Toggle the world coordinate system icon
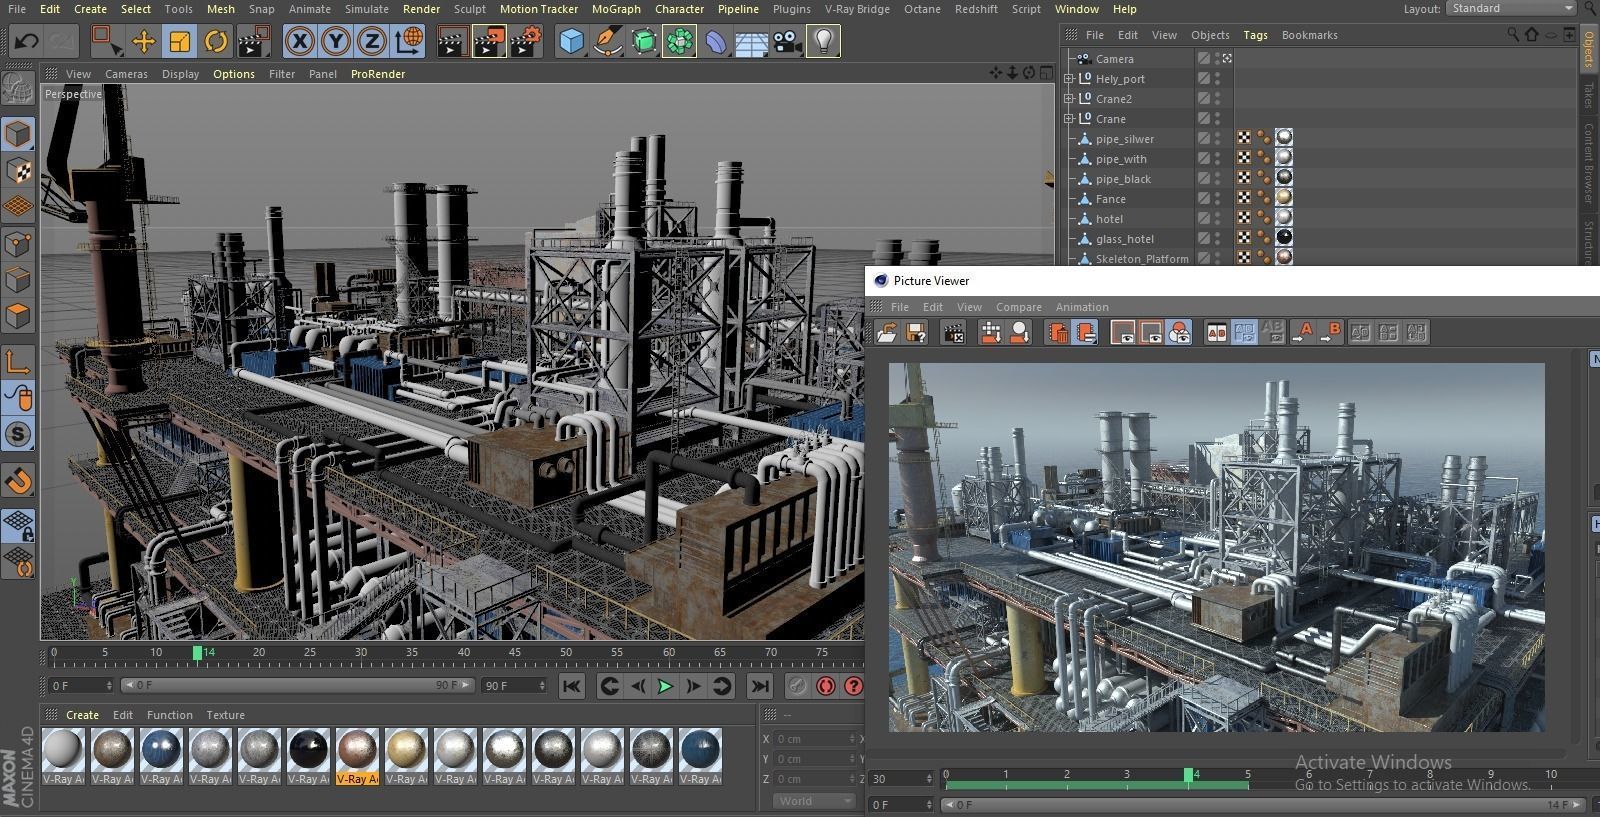Screen dimensions: 1600x817 point(408,42)
